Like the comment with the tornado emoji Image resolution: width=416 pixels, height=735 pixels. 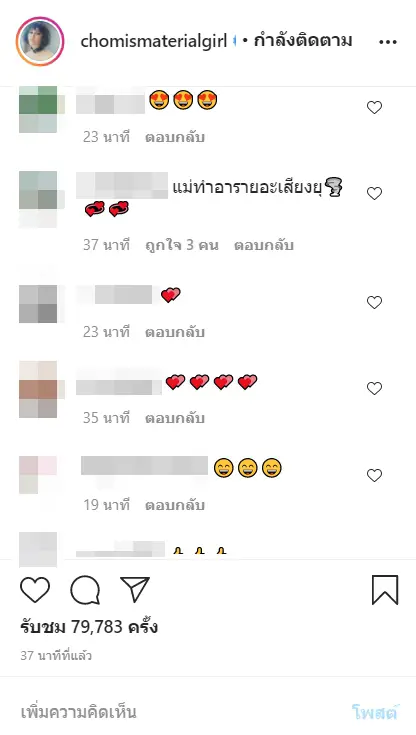click(x=374, y=194)
